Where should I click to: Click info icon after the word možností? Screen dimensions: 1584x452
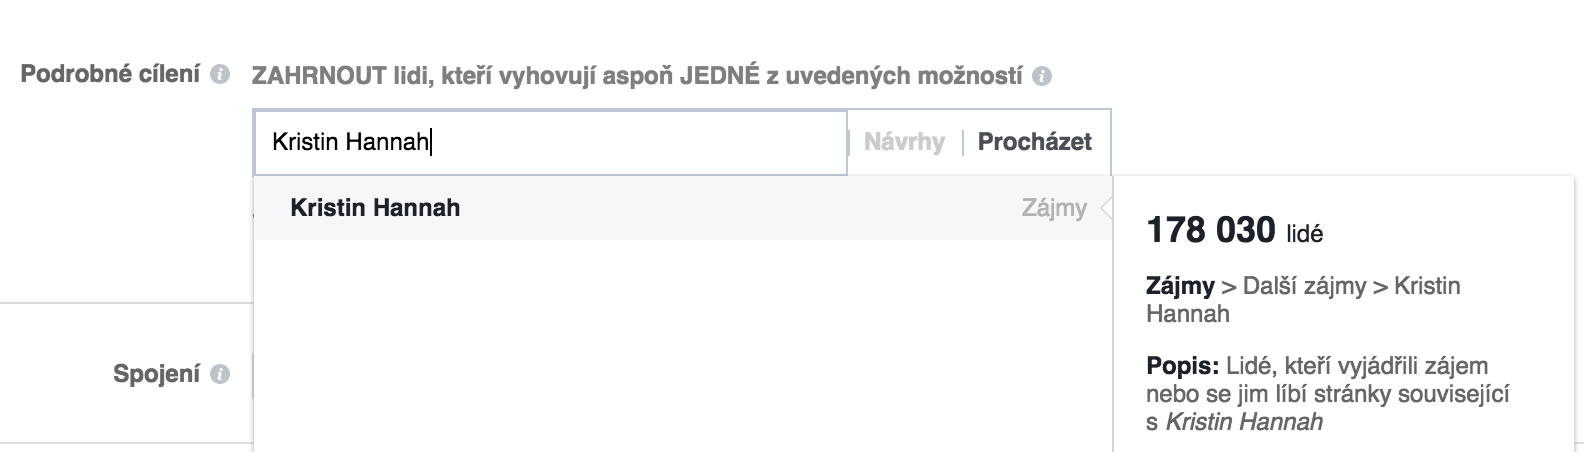point(1042,76)
